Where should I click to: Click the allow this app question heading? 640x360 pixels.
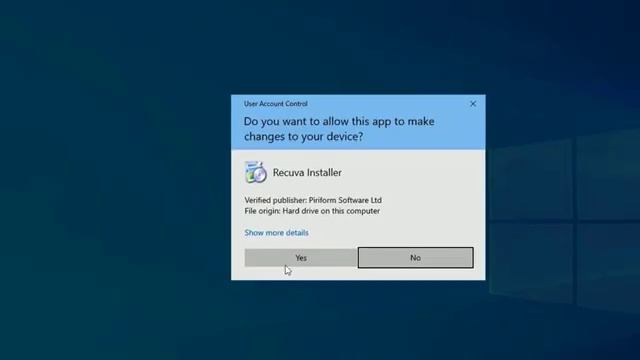(339, 129)
